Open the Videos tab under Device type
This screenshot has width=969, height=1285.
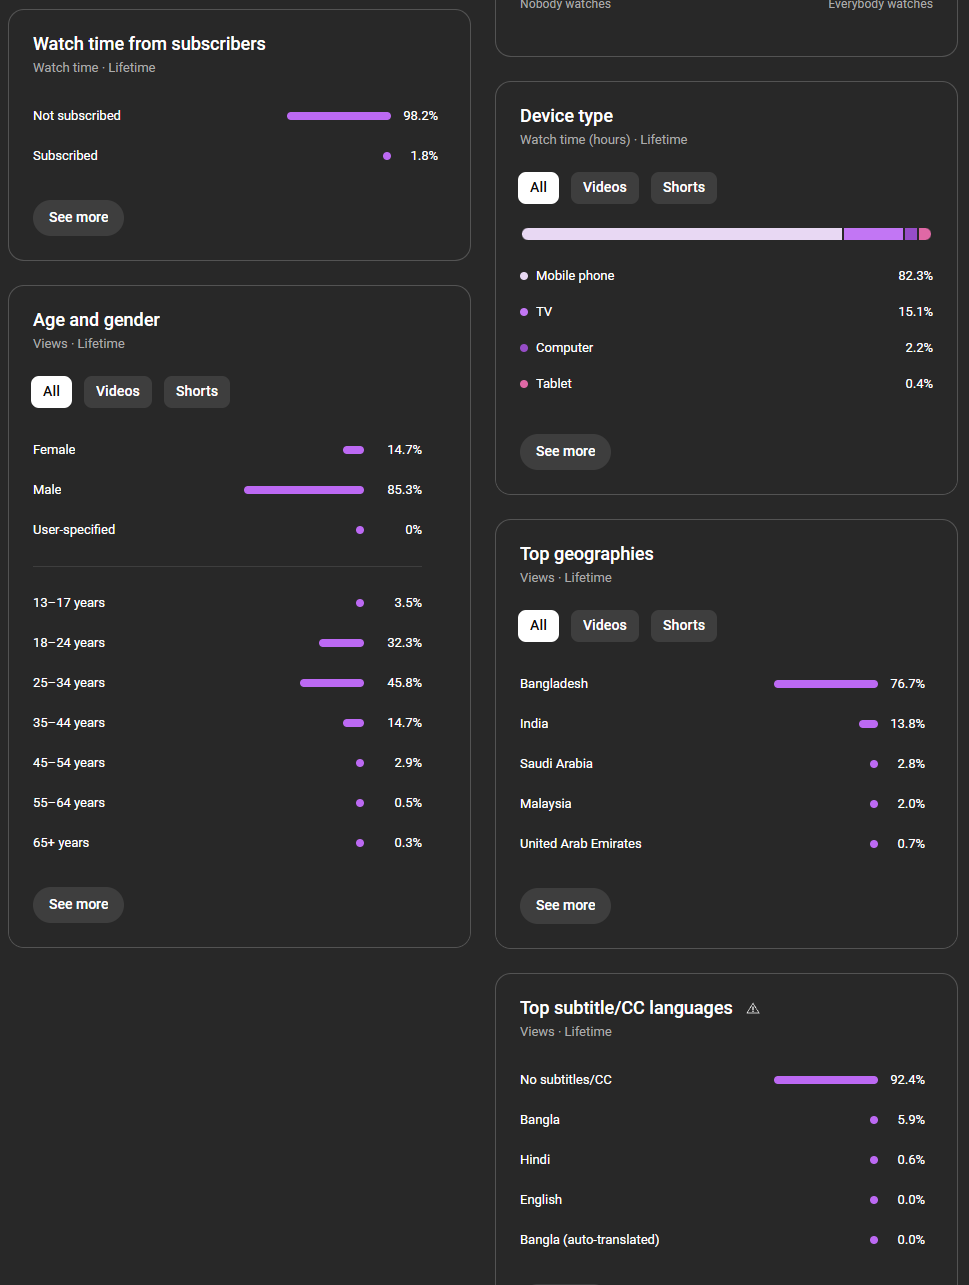pyautogui.click(x=605, y=188)
